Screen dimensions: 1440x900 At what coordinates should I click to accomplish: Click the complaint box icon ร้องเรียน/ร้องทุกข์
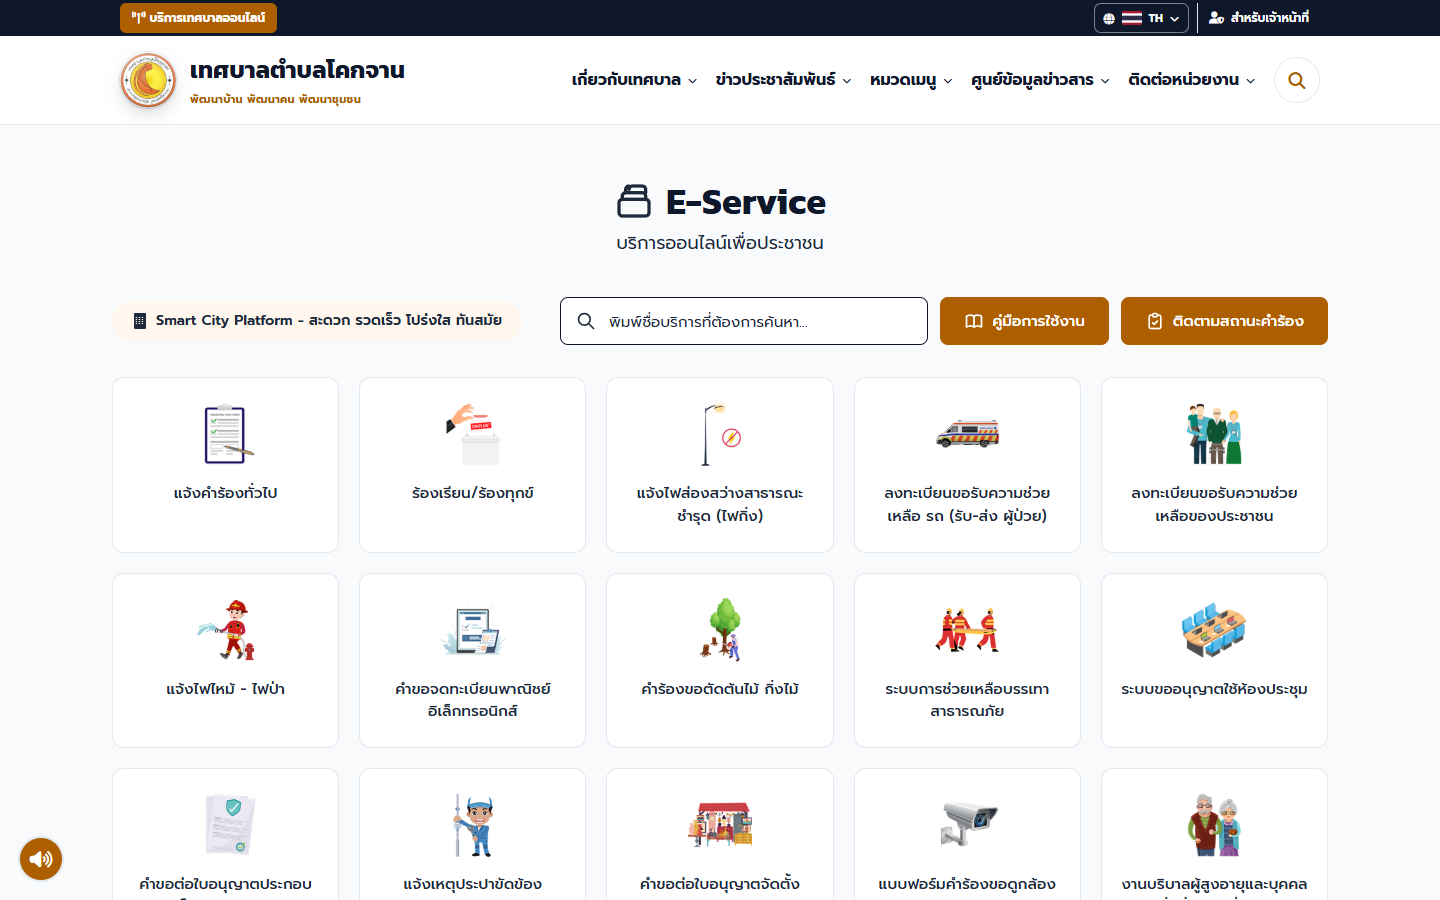pos(472,434)
